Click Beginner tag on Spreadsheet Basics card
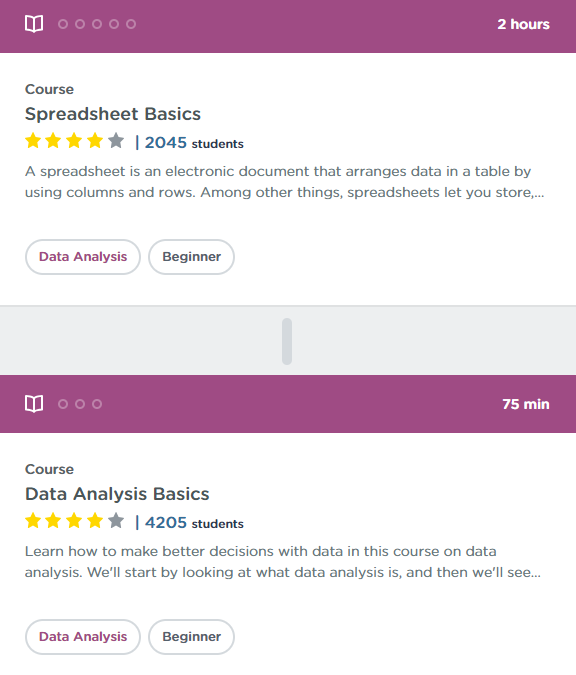The image size is (576, 675). [192, 257]
